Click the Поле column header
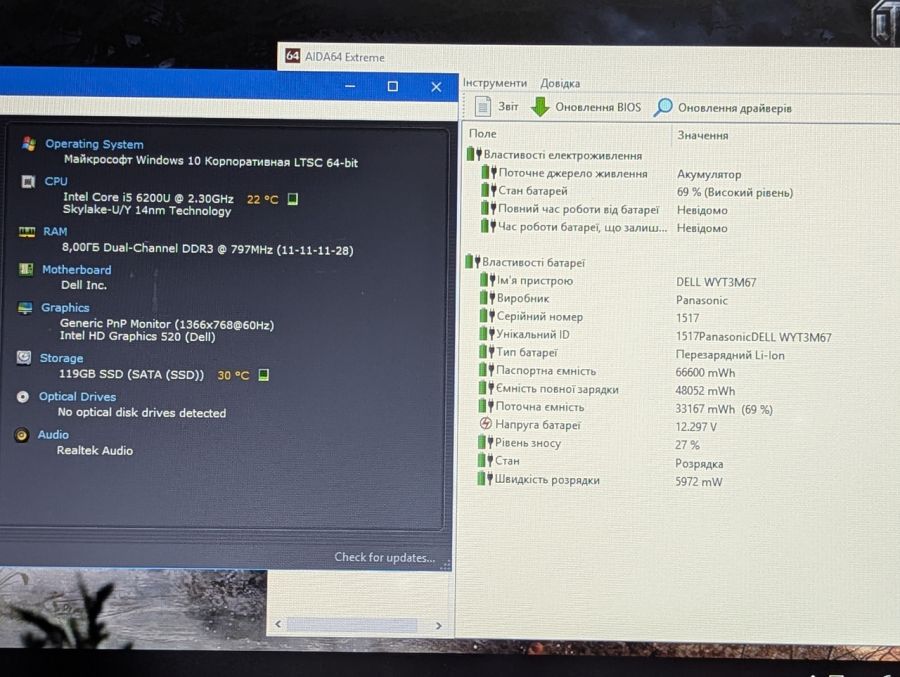The image size is (900, 677). click(483, 133)
